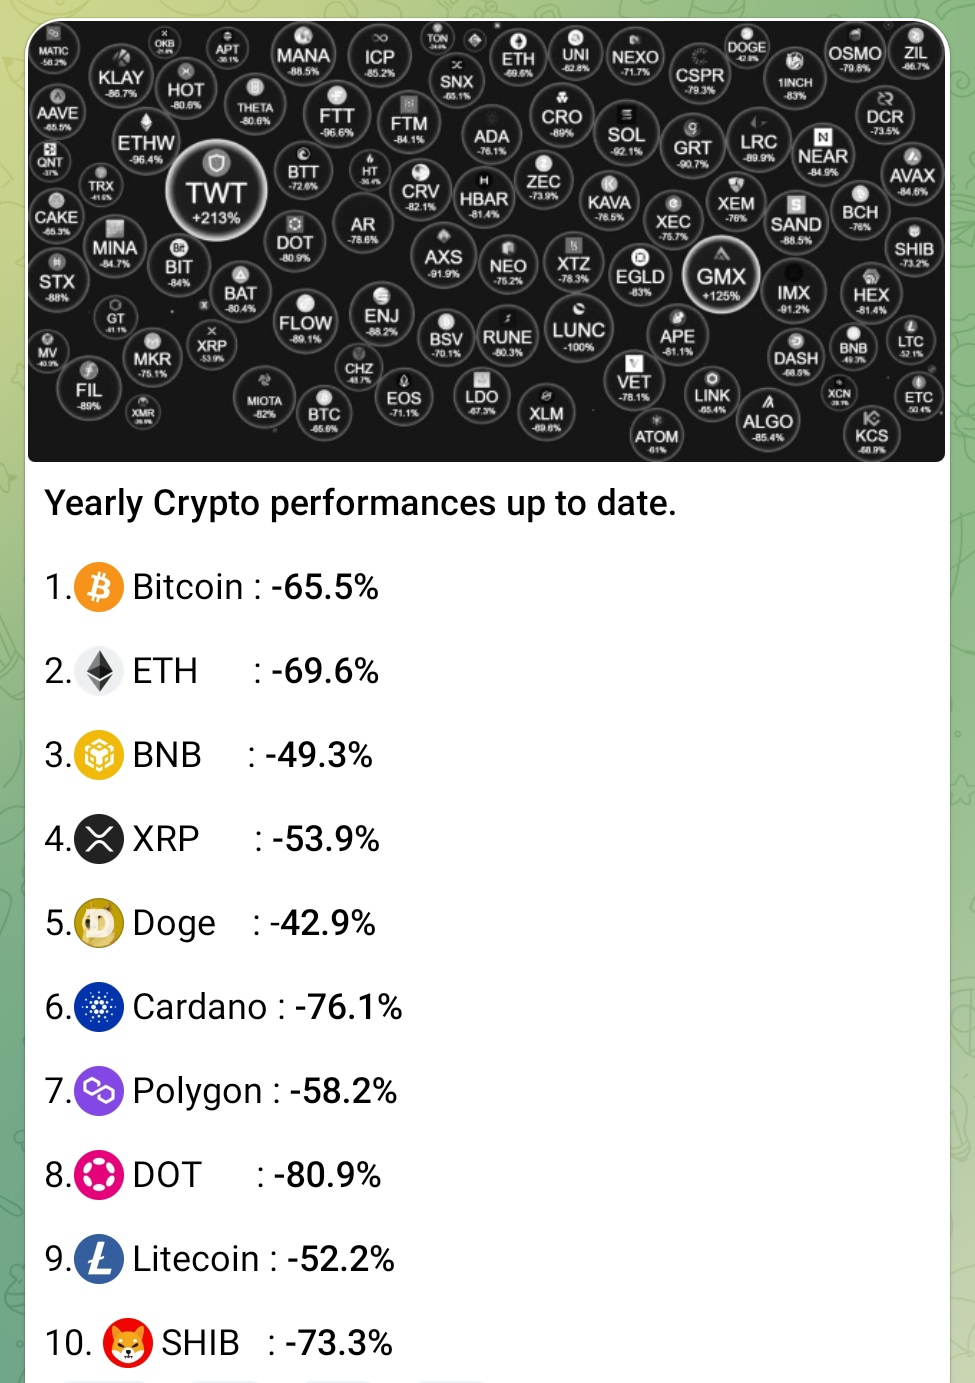Viewport: 975px width, 1383px height.
Task: Click the Litecoin blue icon
Action: point(99,1259)
